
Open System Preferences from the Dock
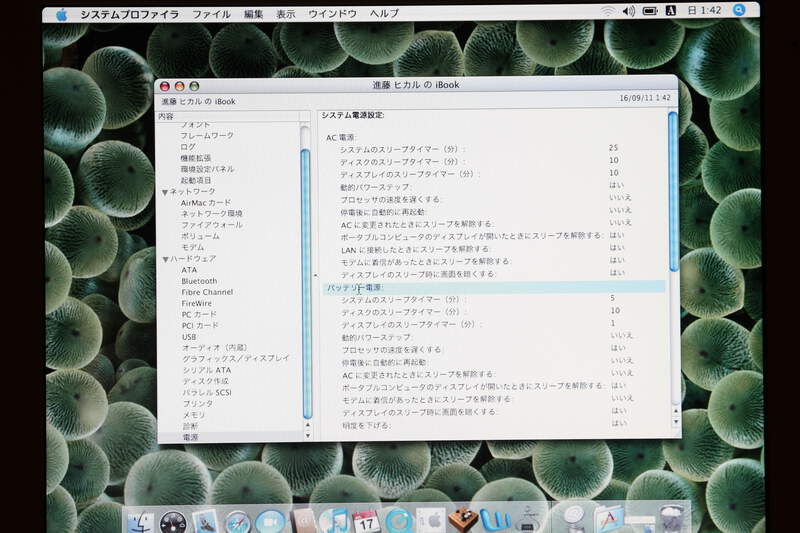[x=431, y=521]
